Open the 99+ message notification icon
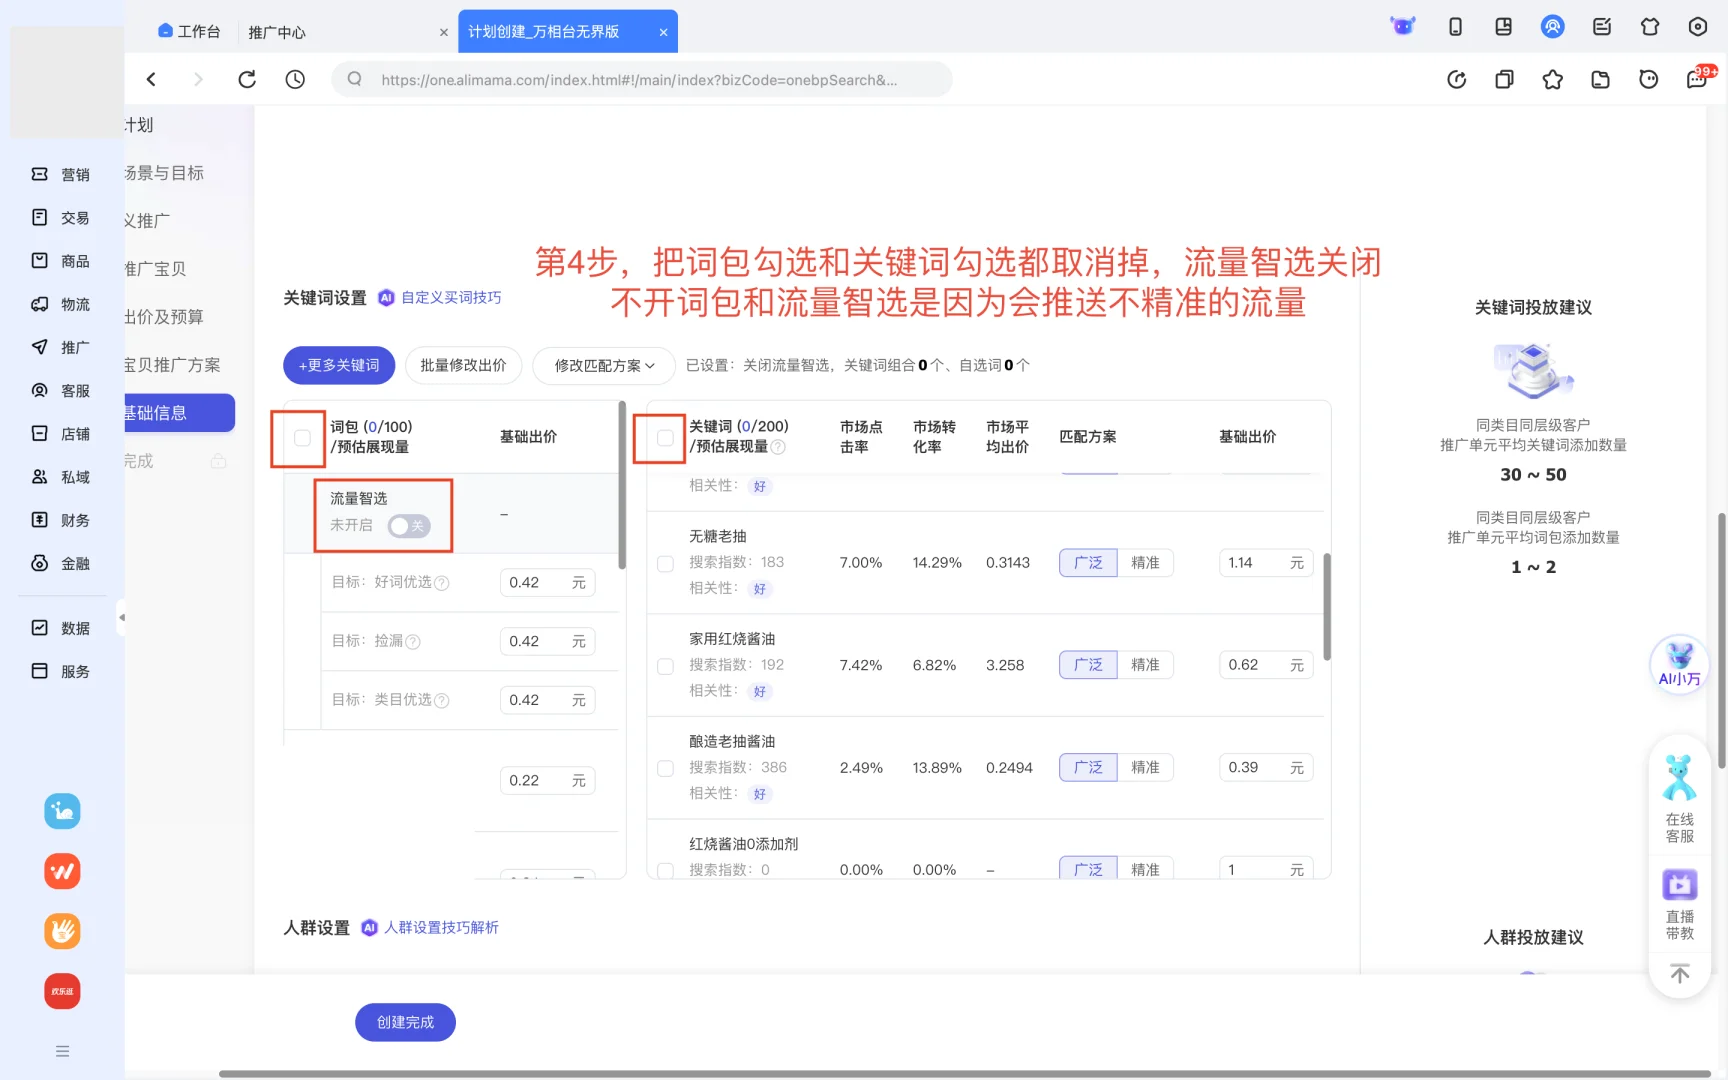Image resolution: width=1728 pixels, height=1080 pixels. [x=1696, y=79]
